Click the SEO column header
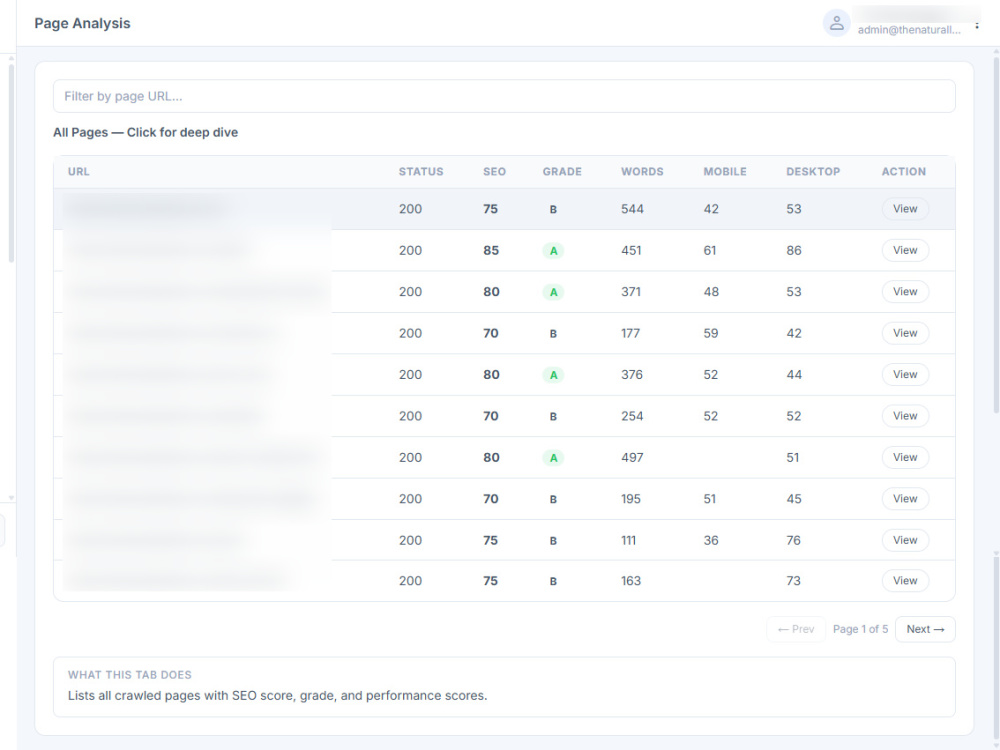The width and height of the screenshot is (1000, 750). 494,172
